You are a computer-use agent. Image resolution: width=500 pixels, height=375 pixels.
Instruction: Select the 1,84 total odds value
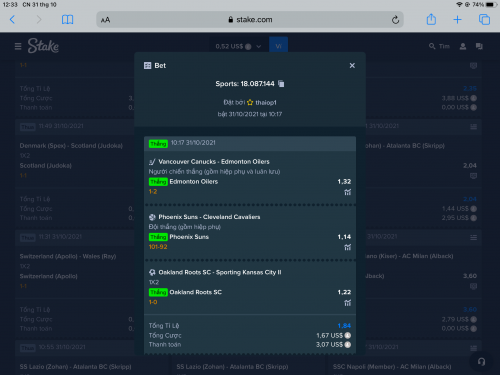(x=344, y=326)
